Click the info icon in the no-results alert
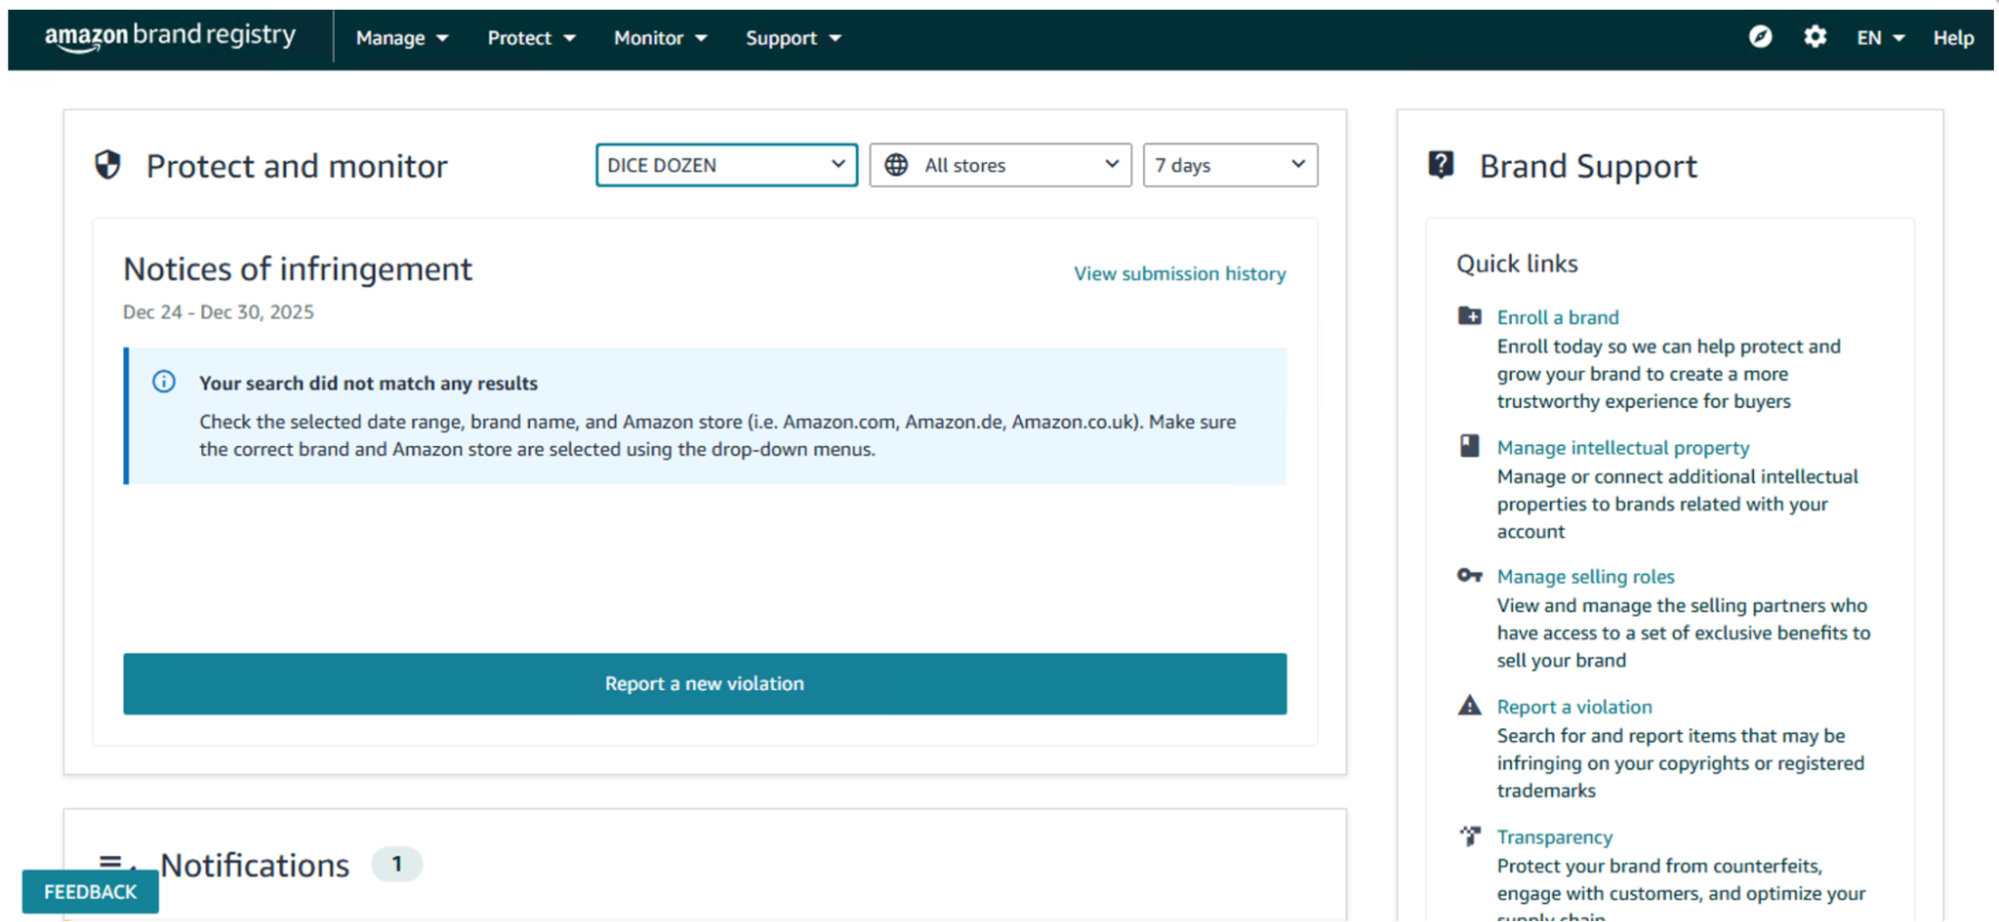This screenshot has width=1999, height=922. click(x=164, y=382)
